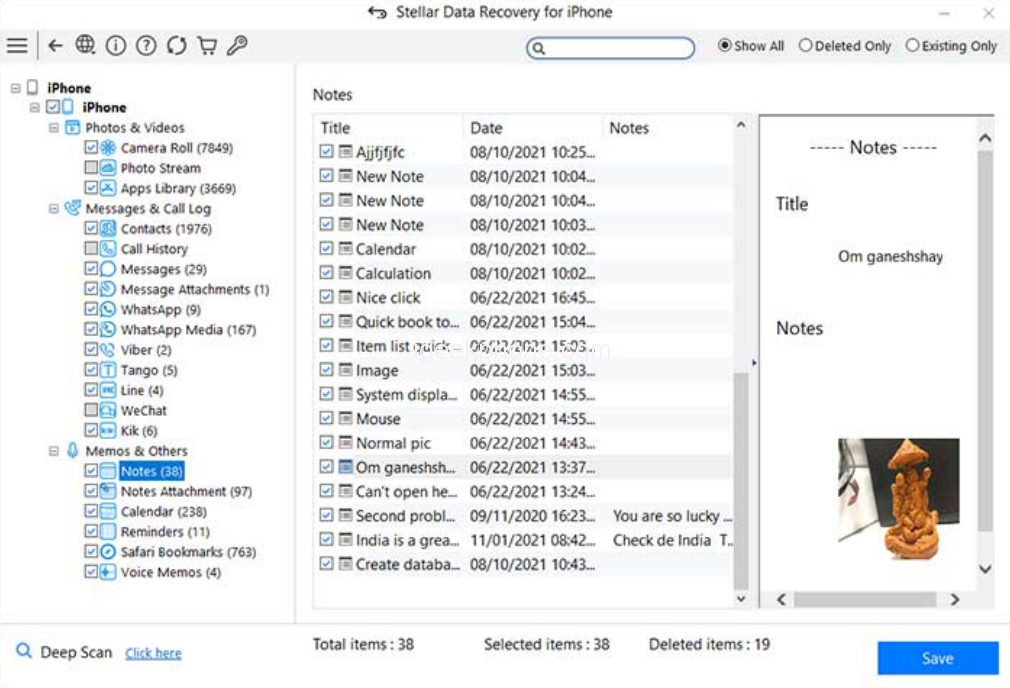The width and height of the screenshot is (1010, 688).
Task: Sort notes by Date column header
Action: pyautogui.click(x=487, y=128)
